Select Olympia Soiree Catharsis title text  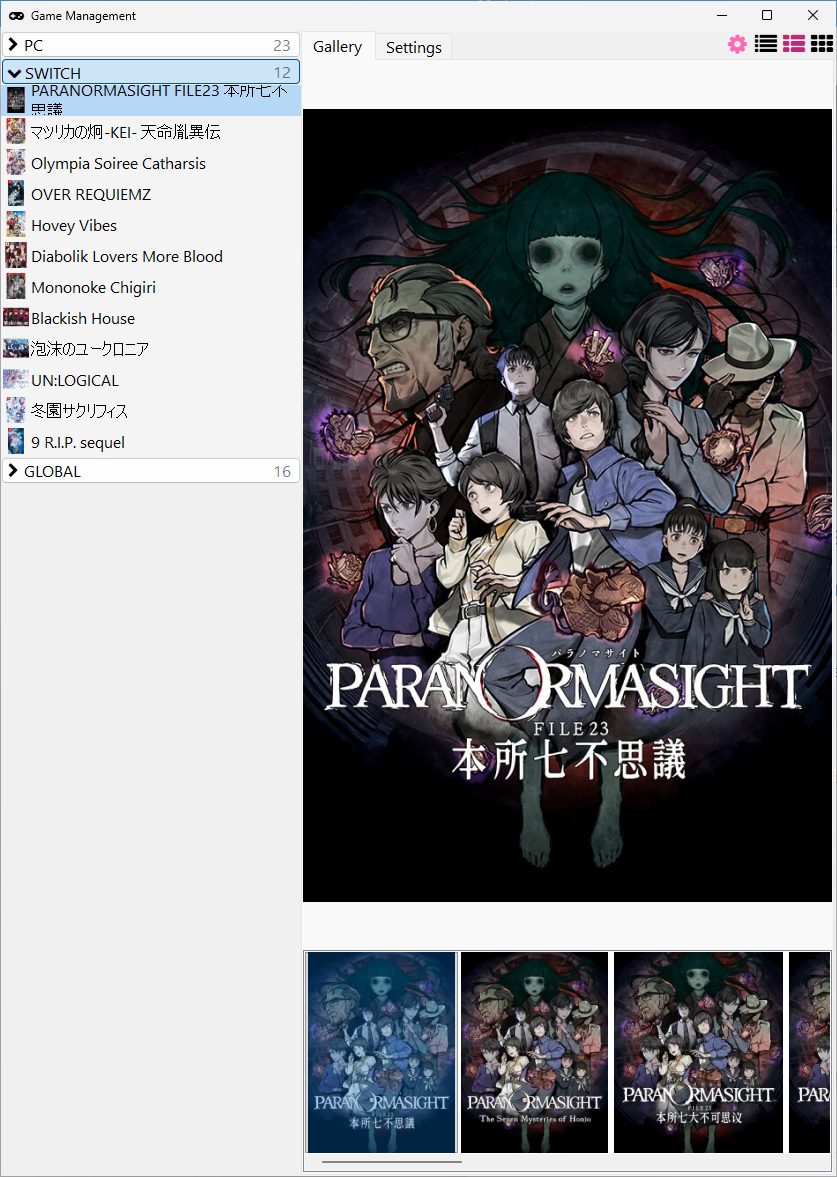(x=119, y=164)
